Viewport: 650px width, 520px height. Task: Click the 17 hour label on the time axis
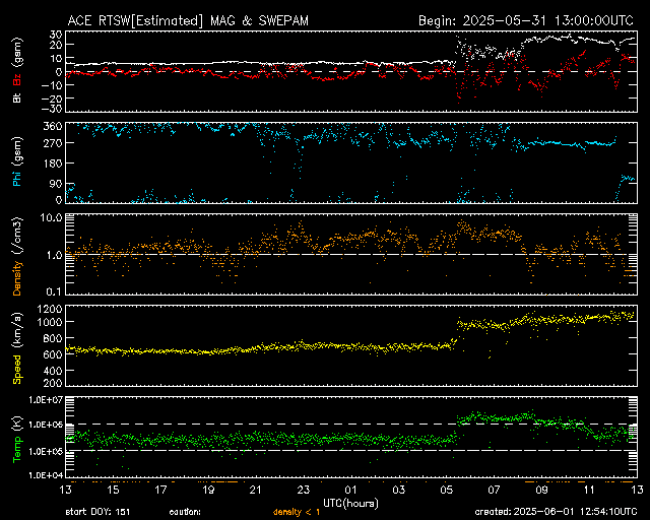point(161,490)
